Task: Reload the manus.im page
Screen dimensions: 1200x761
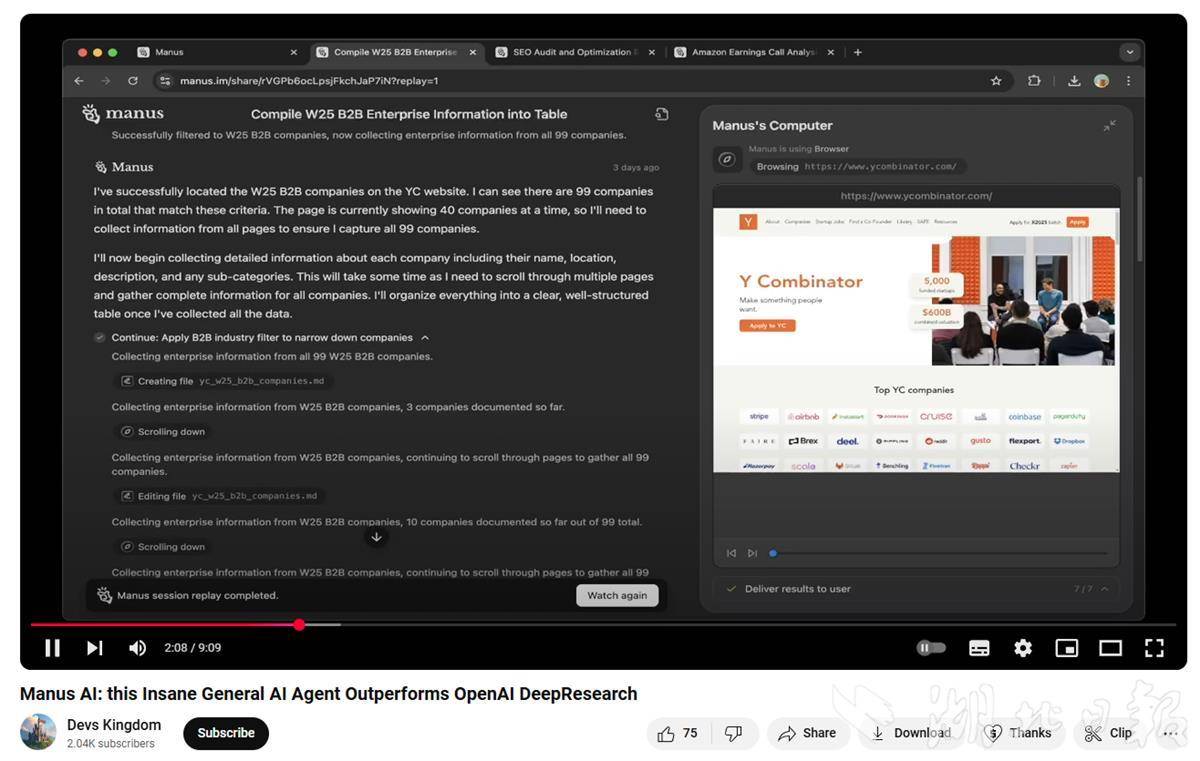Action: (133, 81)
